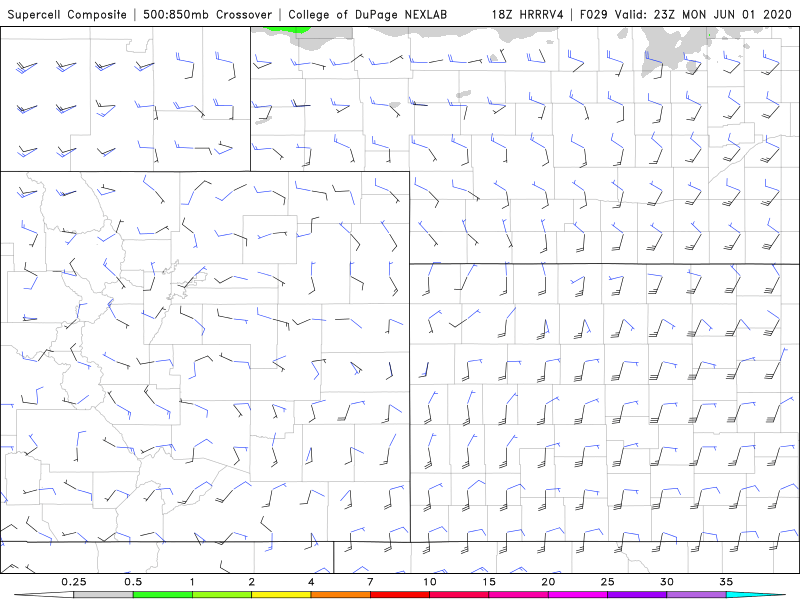Screen dimensions: 800x600
Task: Select the color swatch between 10 and 15
Action: [459, 595]
